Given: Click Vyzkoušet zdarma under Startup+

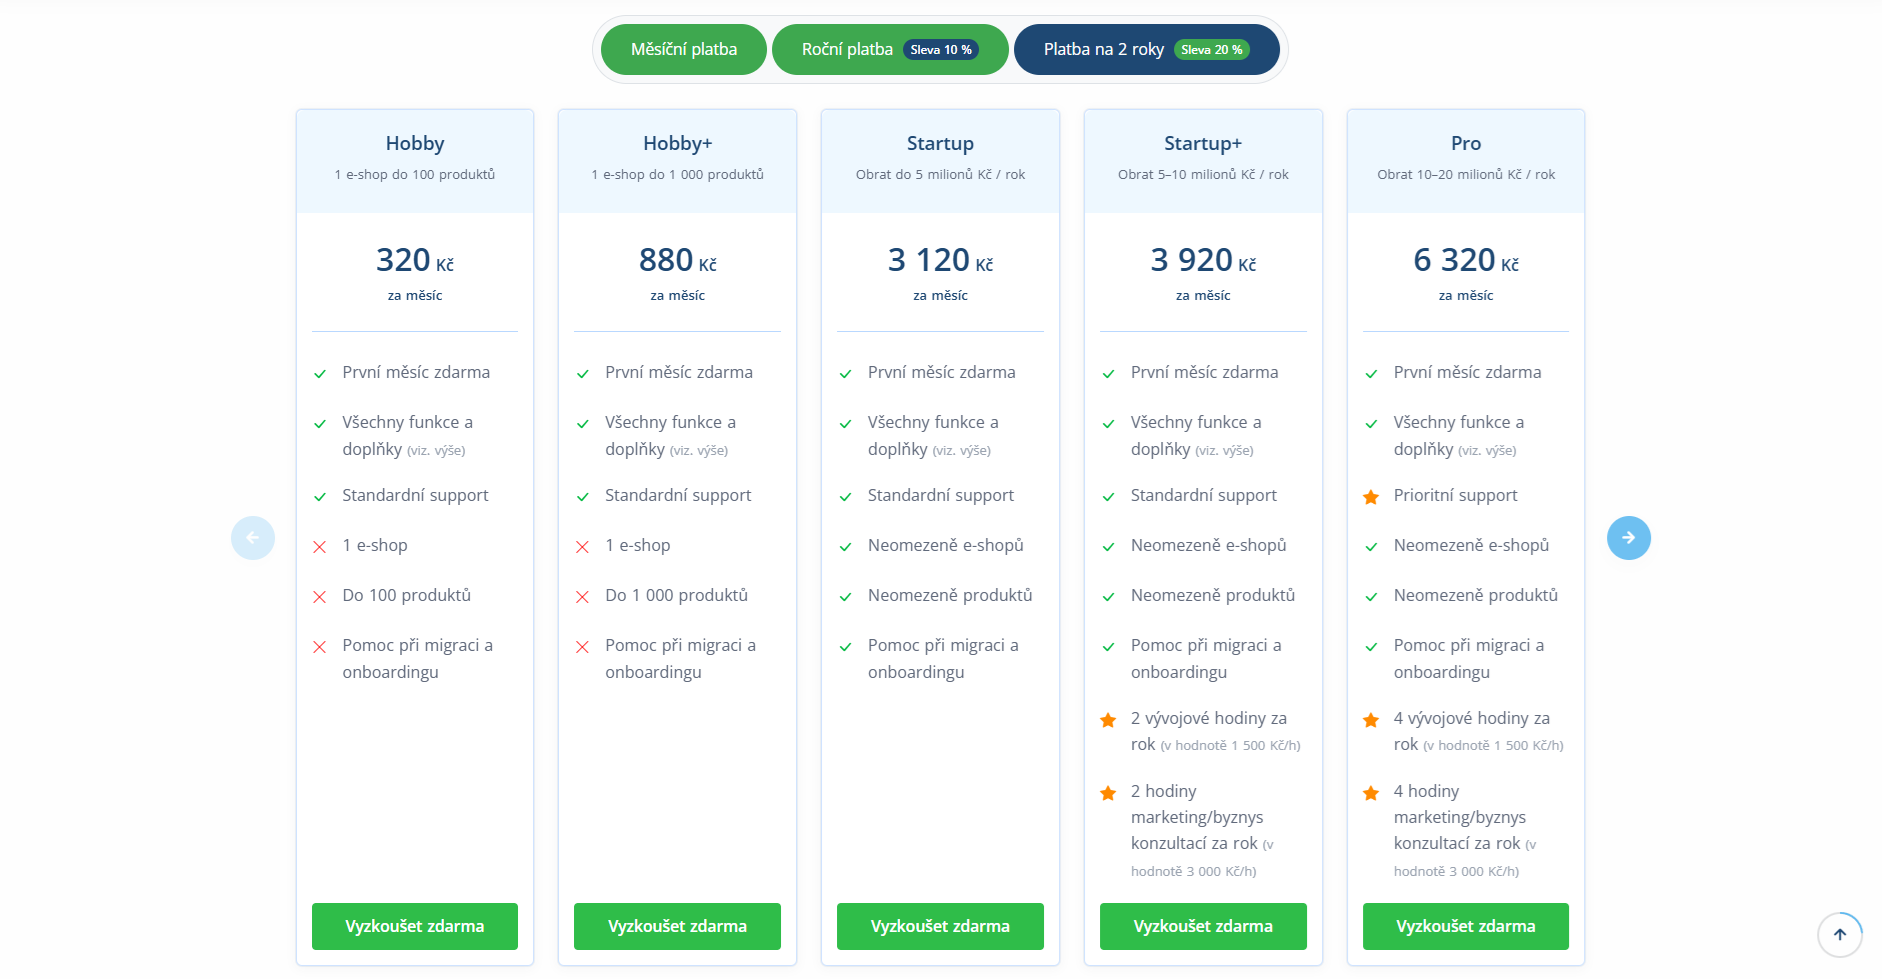Looking at the screenshot, I should [1203, 926].
